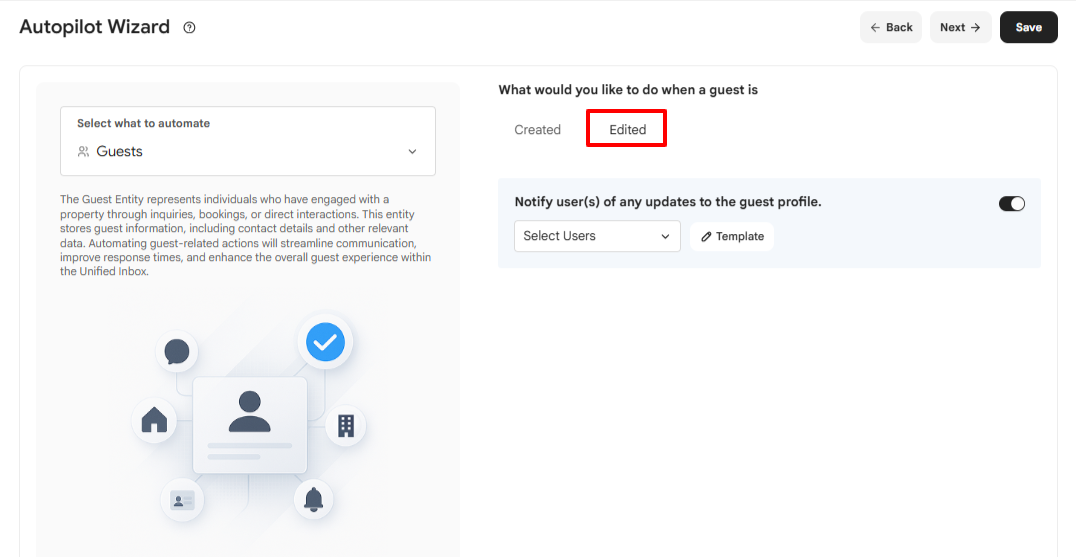Save the autopilot configuration

[x=1029, y=27]
